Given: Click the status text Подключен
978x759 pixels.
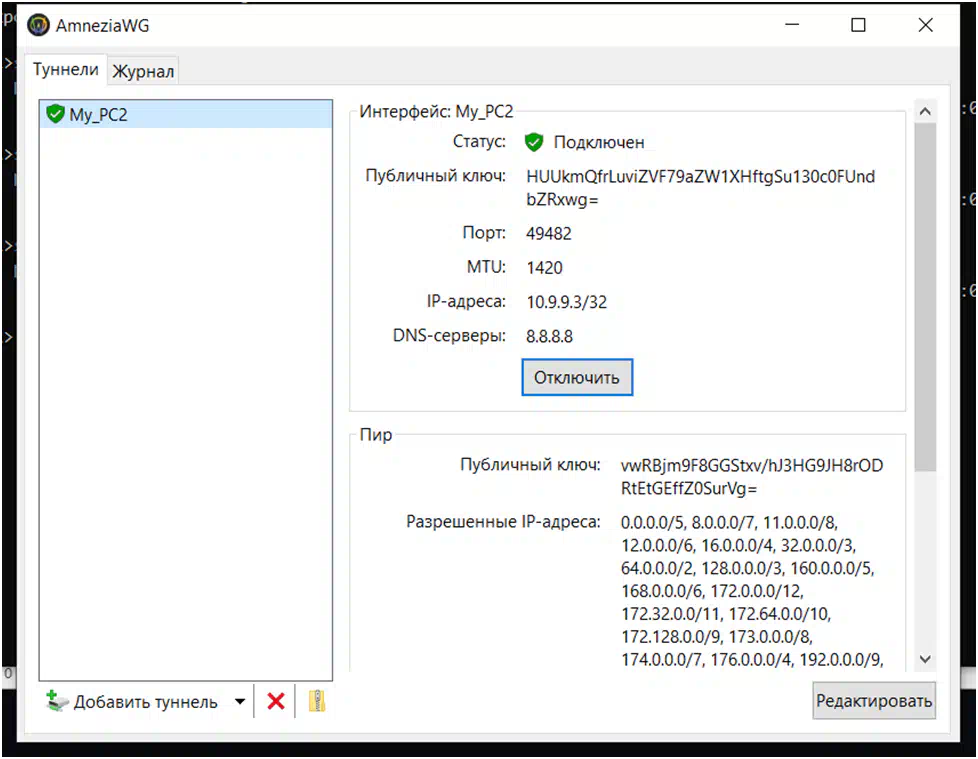Looking at the screenshot, I should (599, 142).
